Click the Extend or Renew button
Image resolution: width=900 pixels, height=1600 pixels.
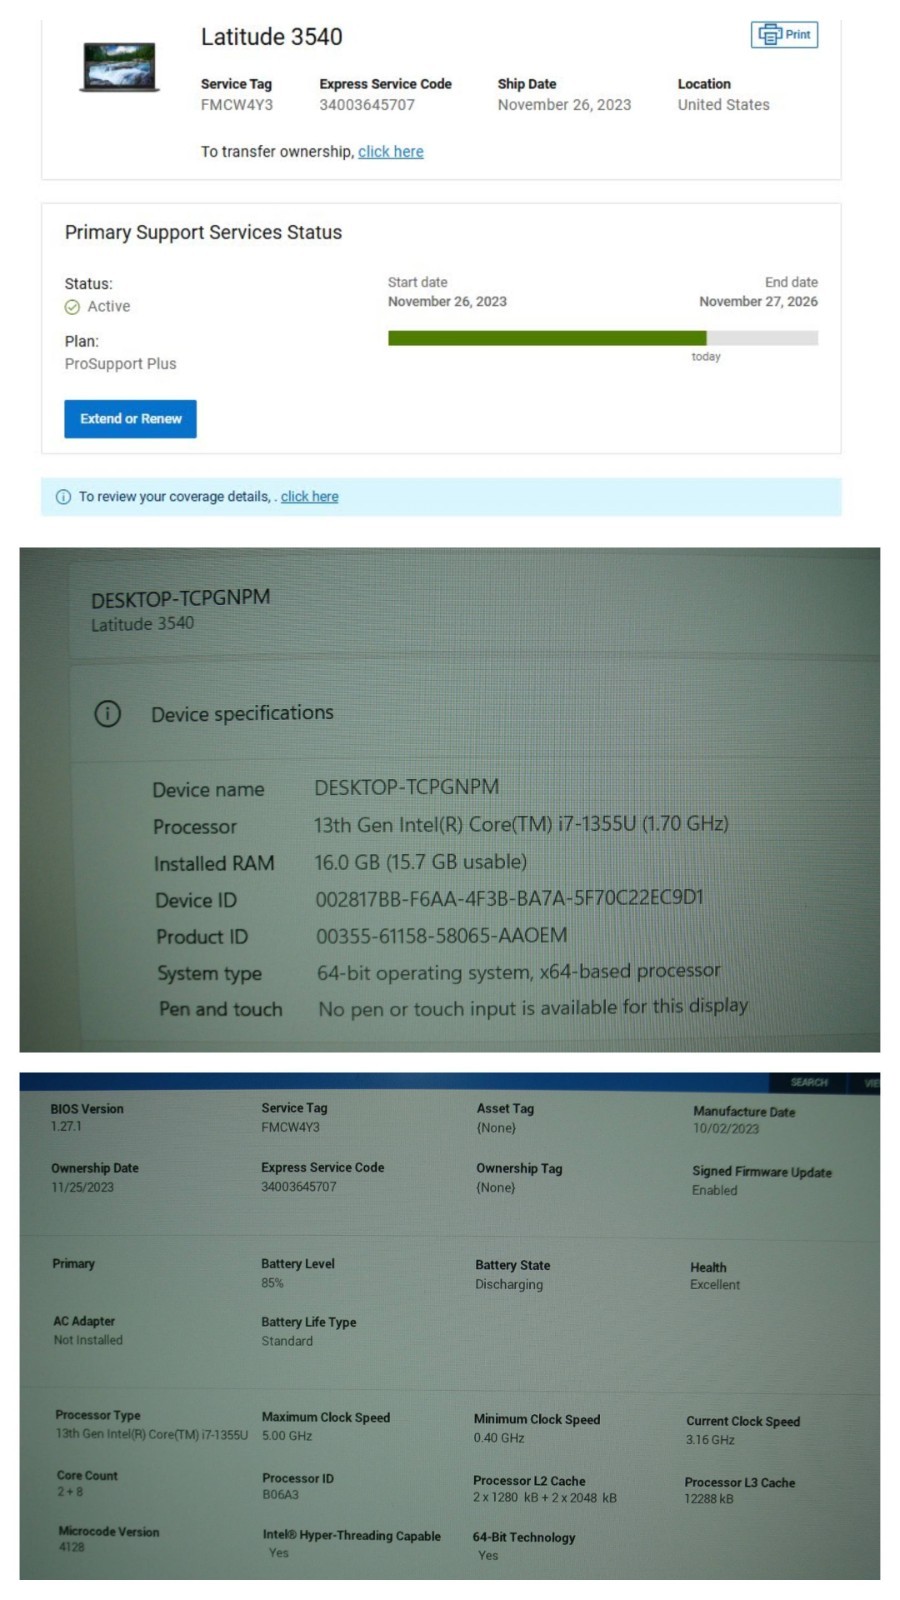(130, 418)
